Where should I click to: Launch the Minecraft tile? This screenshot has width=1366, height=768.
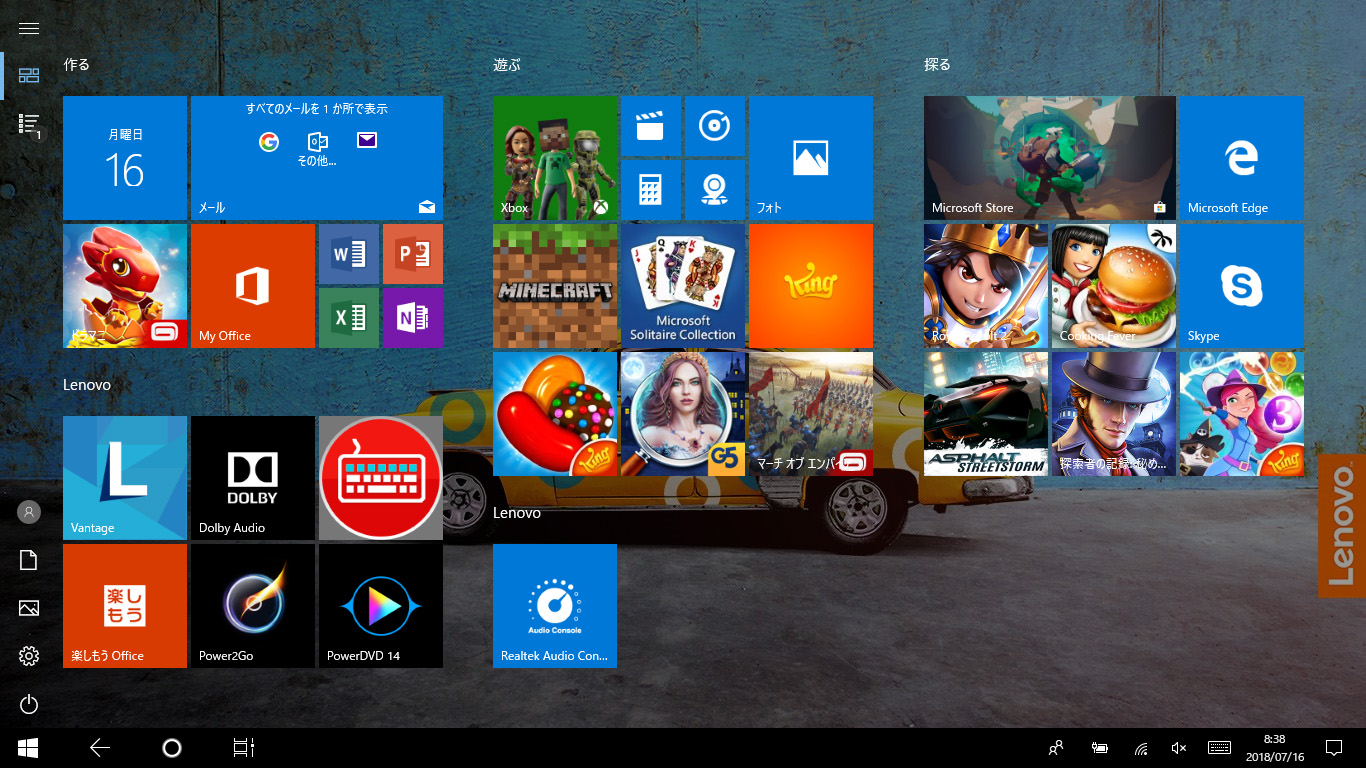(555, 286)
